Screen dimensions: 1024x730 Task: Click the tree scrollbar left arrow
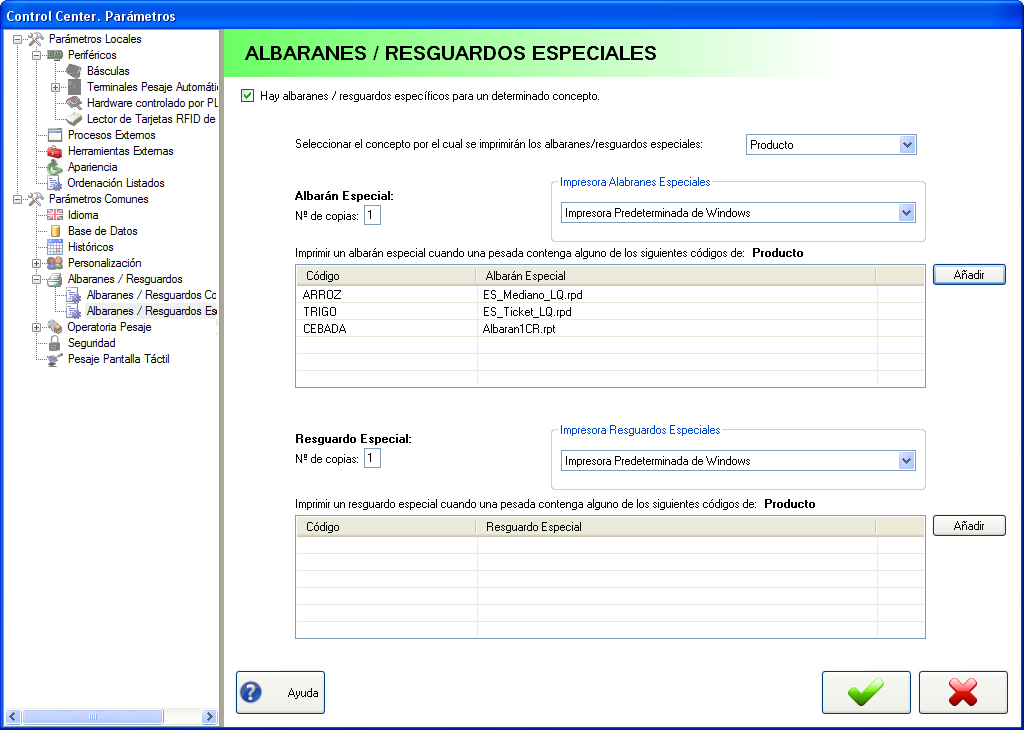coord(12,716)
